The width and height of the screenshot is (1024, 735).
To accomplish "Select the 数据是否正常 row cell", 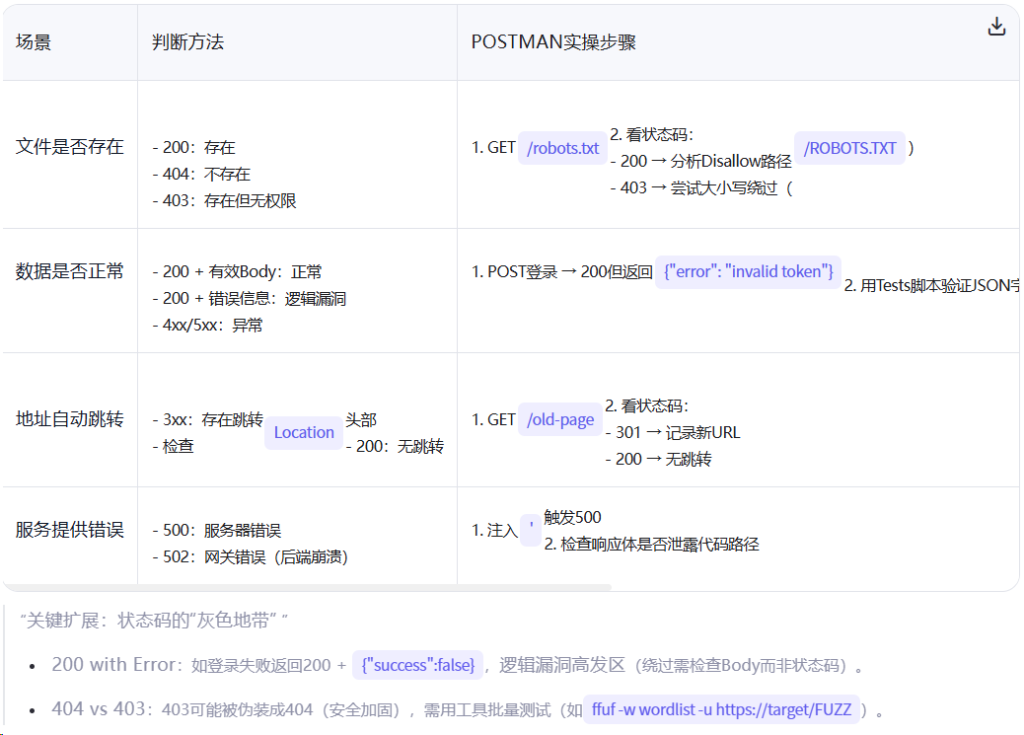I will pos(70,271).
